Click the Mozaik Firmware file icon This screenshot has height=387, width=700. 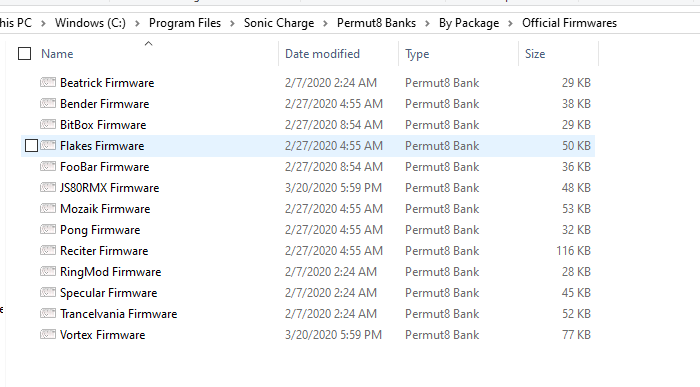48,208
